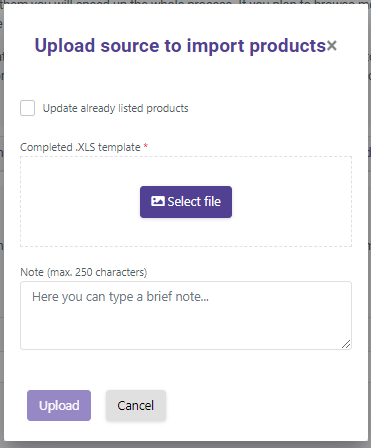Click empty space left of Select file button
Image resolution: width=371 pixels, height=448 pixels.
tap(80, 202)
